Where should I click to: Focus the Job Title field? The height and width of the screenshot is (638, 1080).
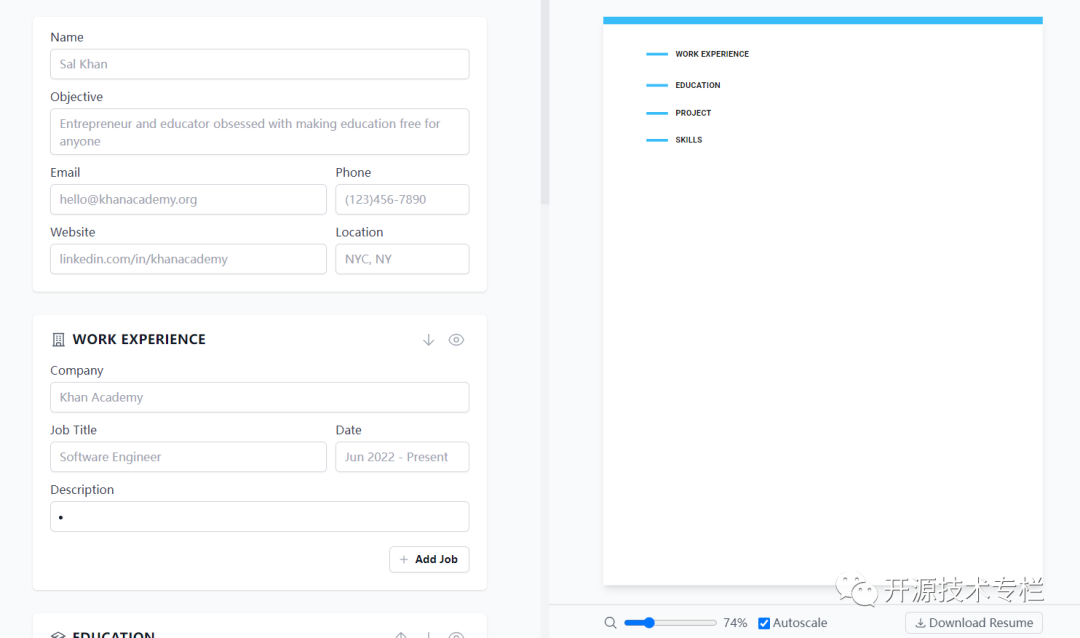(x=188, y=457)
